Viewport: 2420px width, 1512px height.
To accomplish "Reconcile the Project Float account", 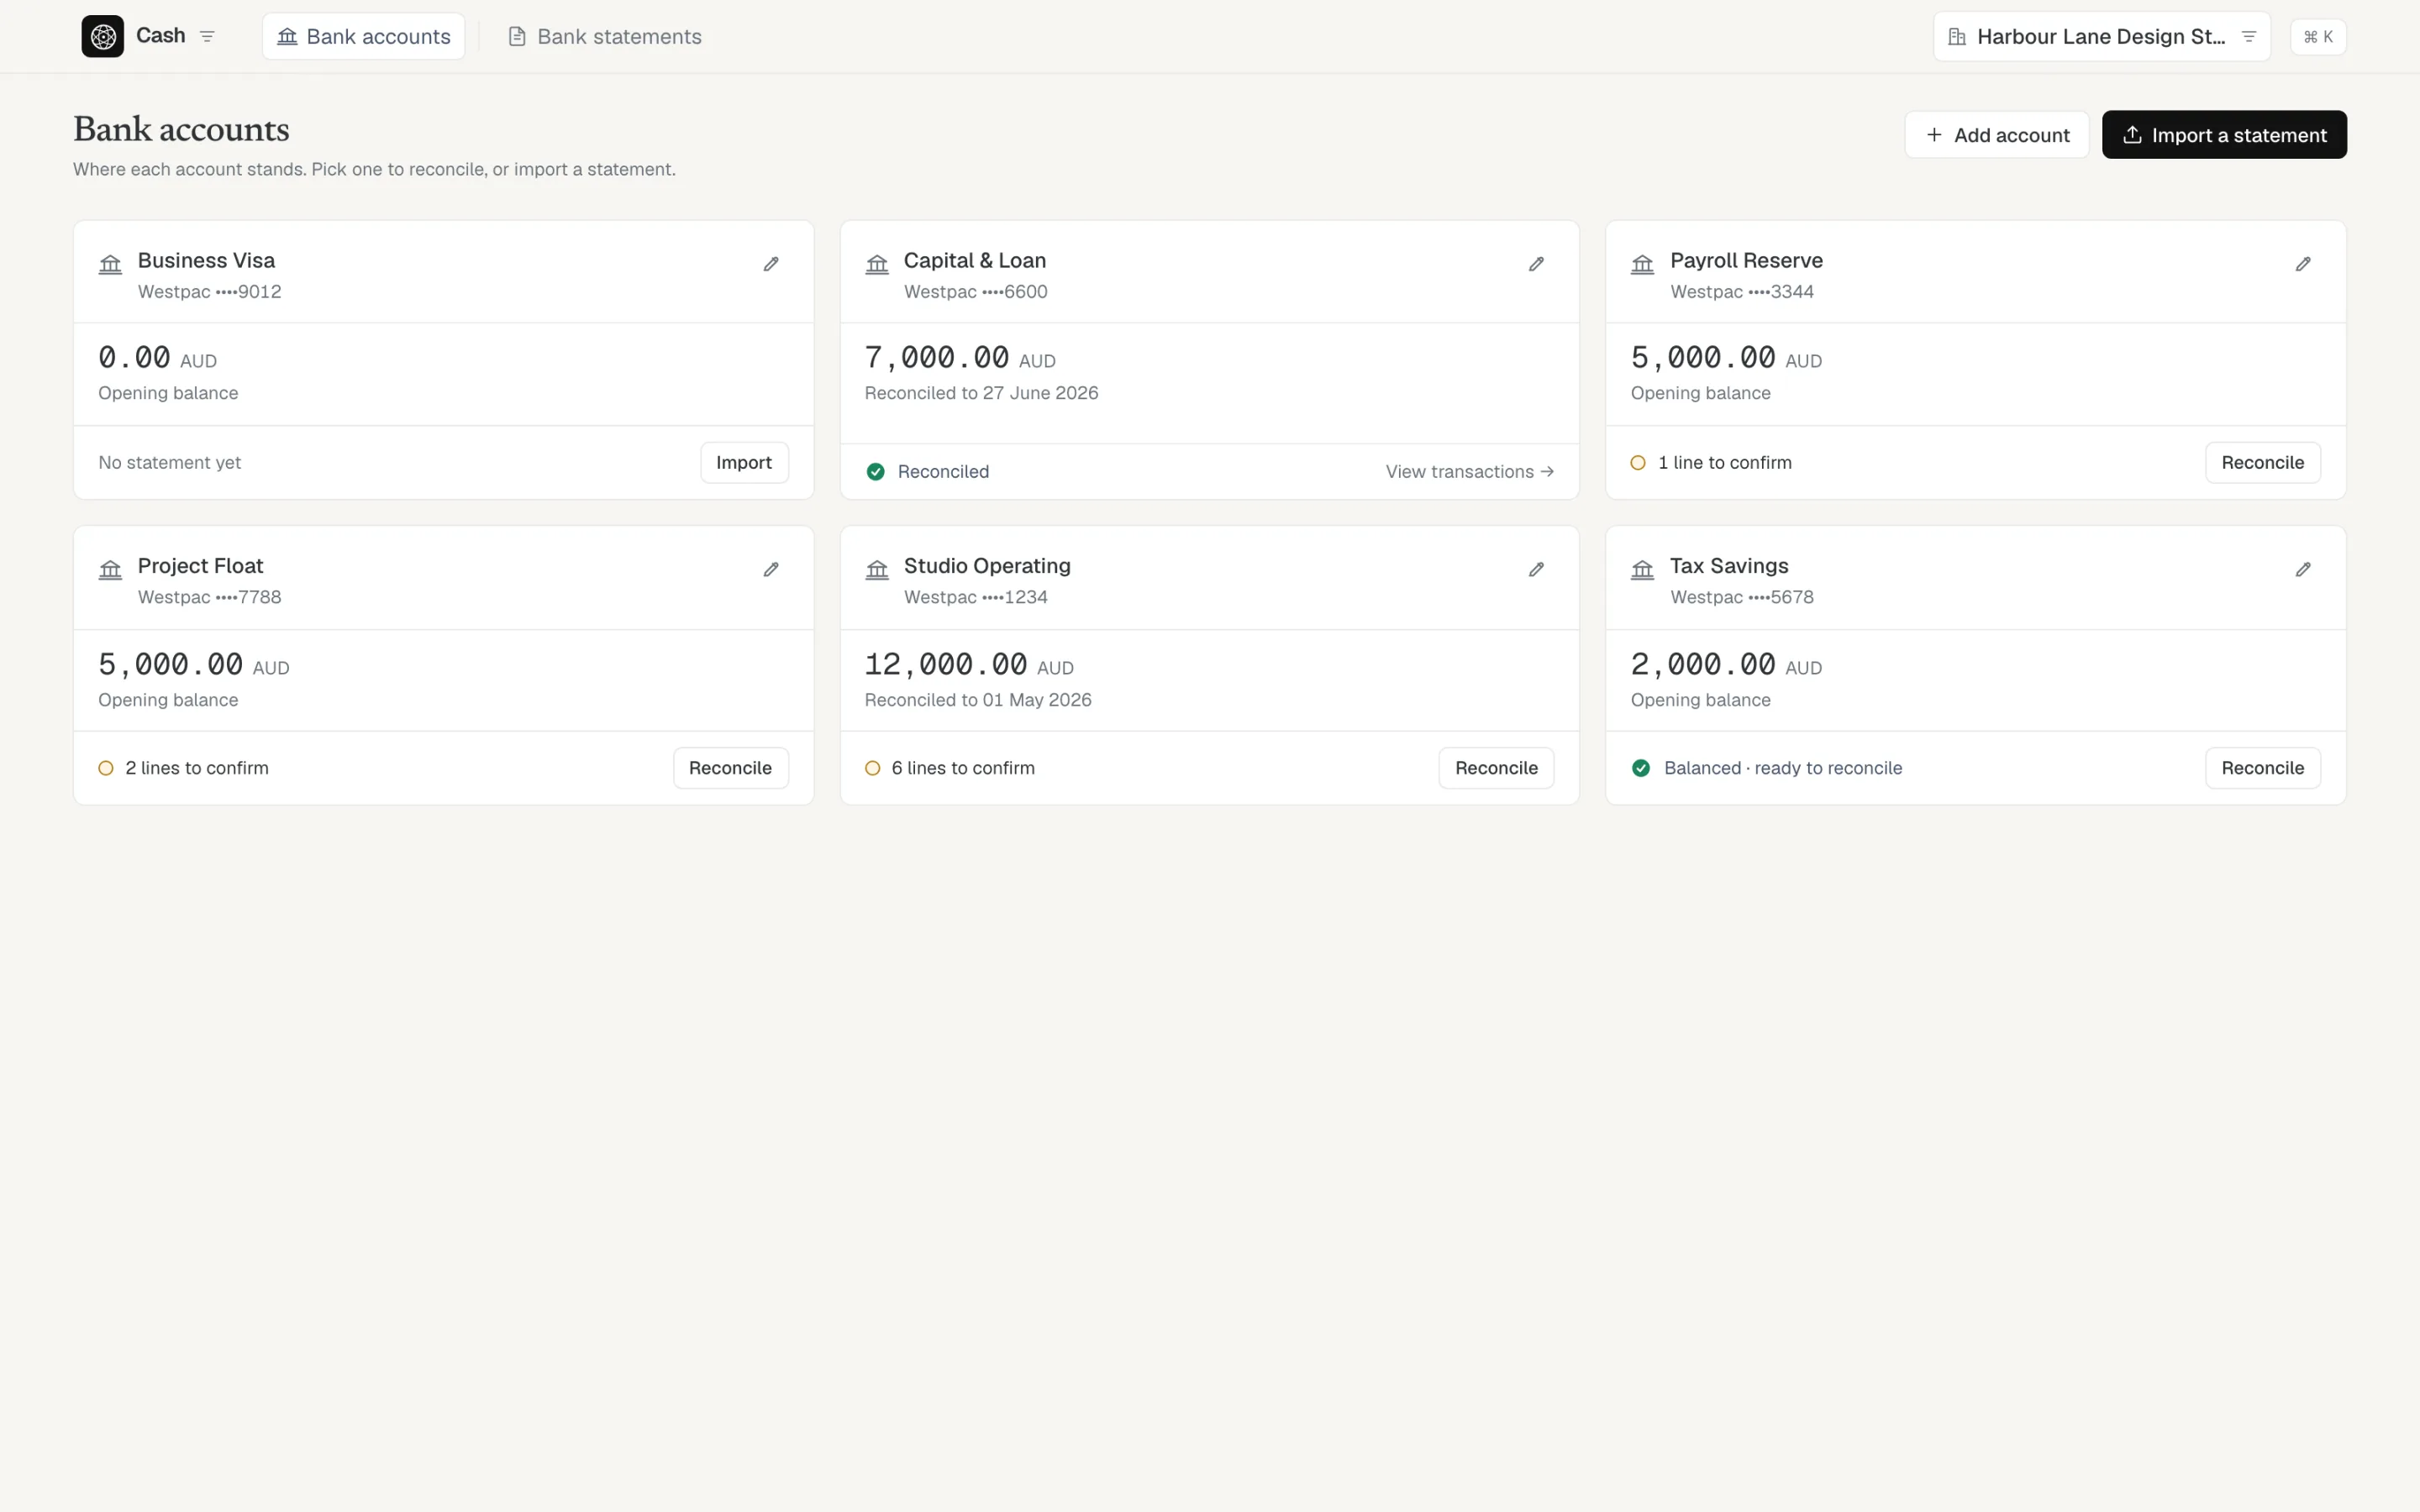I will click(x=730, y=768).
